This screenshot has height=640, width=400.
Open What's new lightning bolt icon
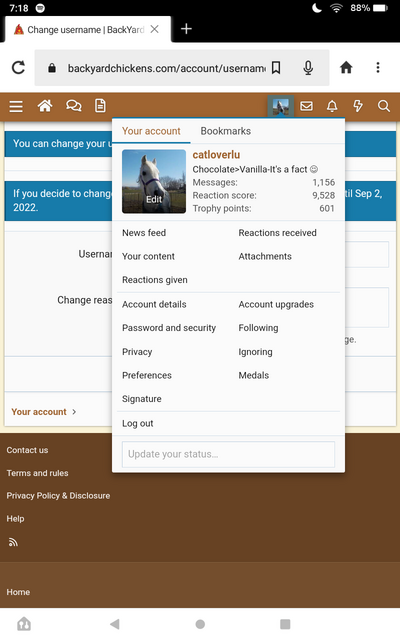click(x=358, y=107)
